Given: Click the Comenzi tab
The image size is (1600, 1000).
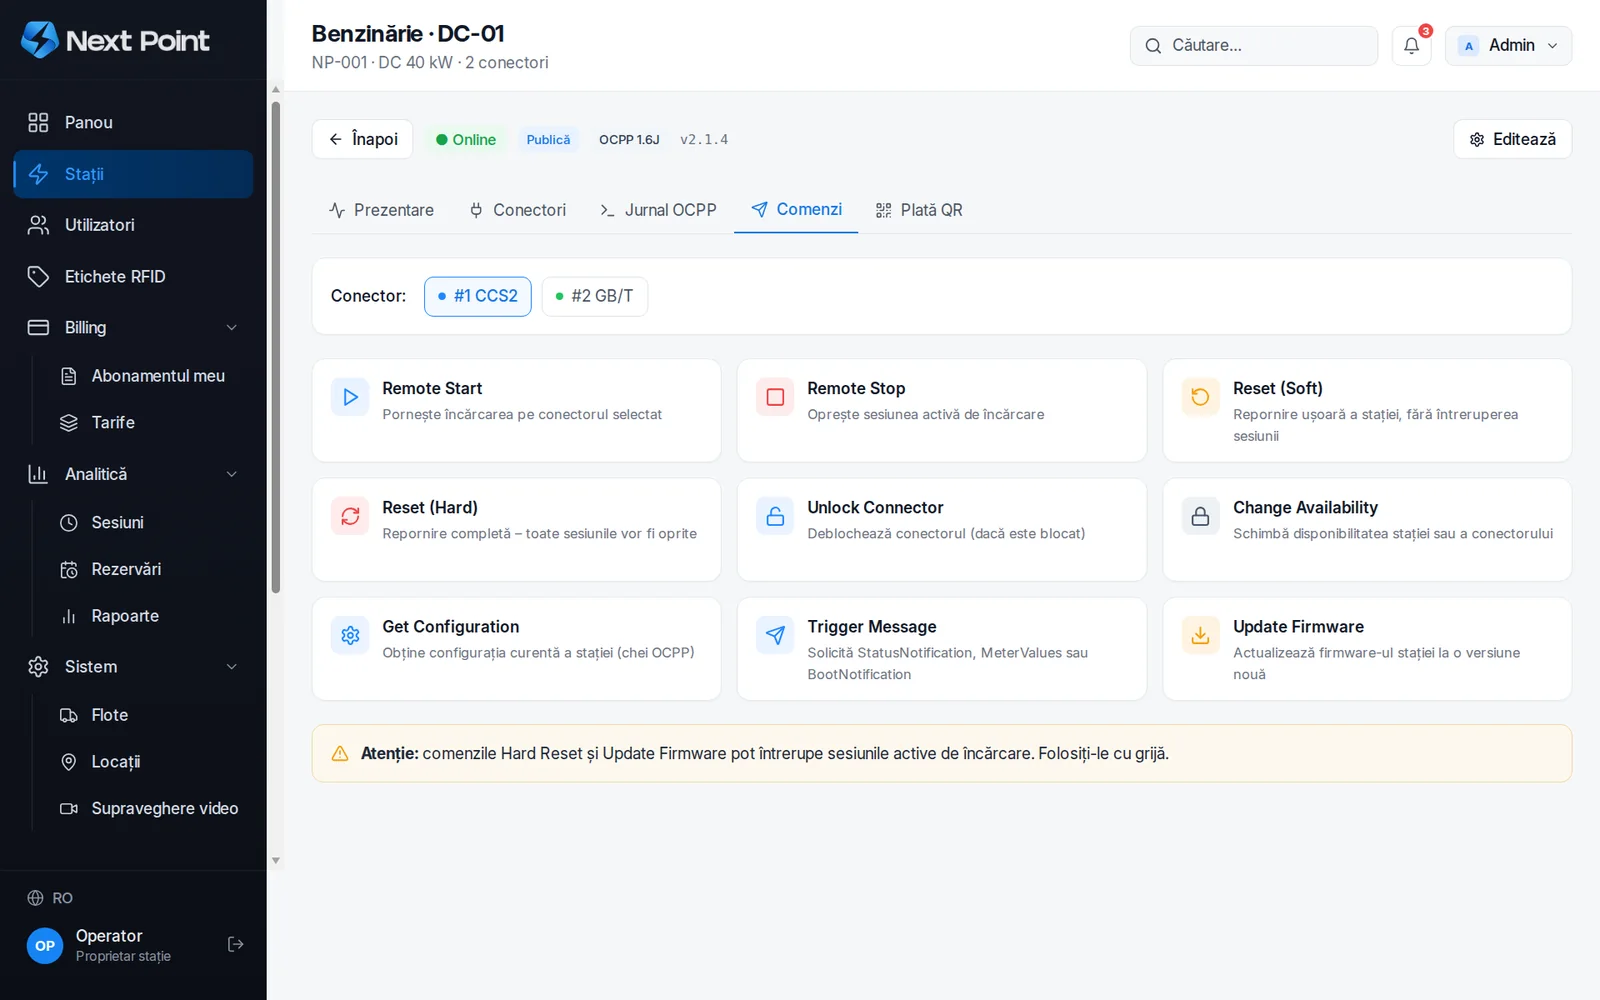Looking at the screenshot, I should click(x=796, y=210).
